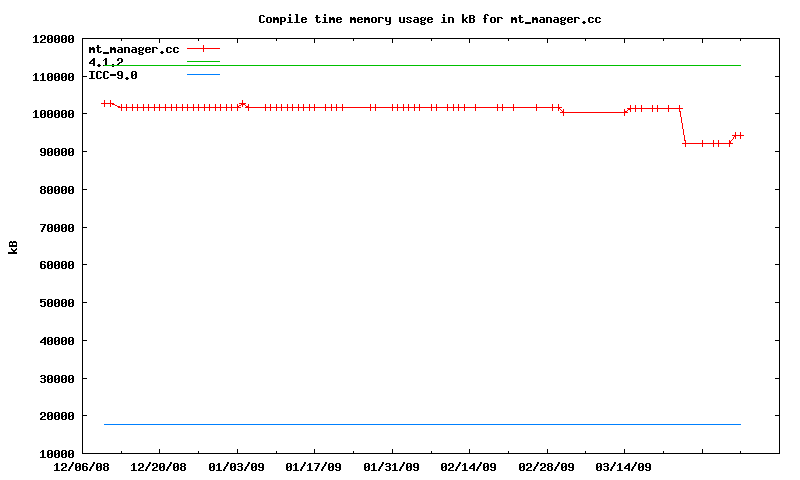
Task: Click the 20000 y-axis tick label
Action: [58, 416]
